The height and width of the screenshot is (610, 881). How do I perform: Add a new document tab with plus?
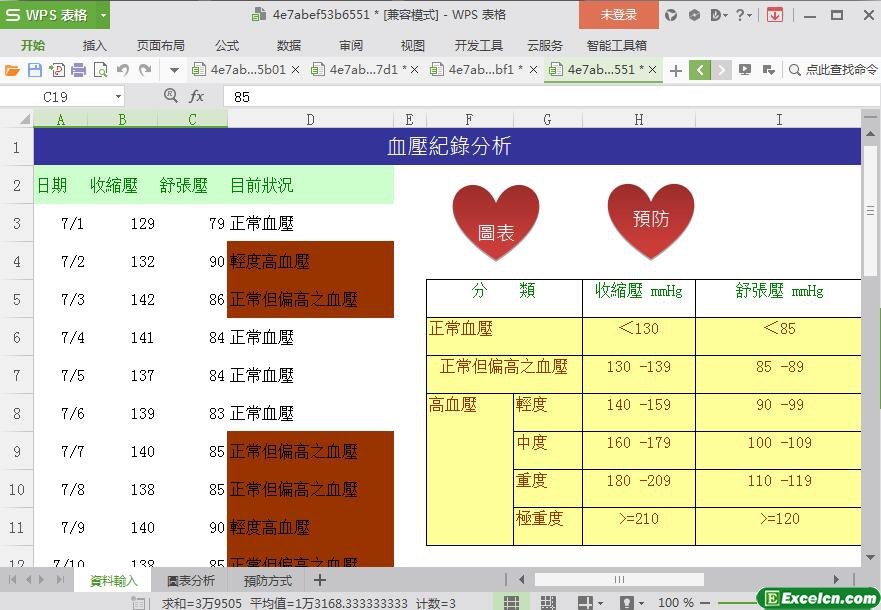[676, 70]
